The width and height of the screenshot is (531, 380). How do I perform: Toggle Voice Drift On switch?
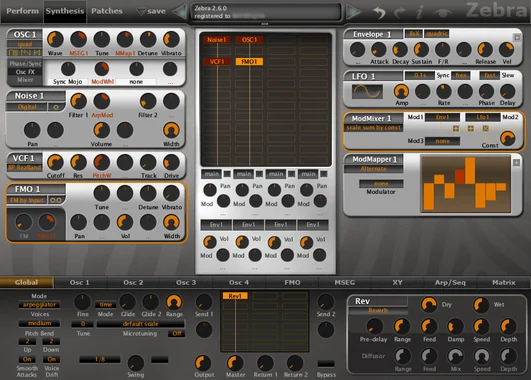51,359
